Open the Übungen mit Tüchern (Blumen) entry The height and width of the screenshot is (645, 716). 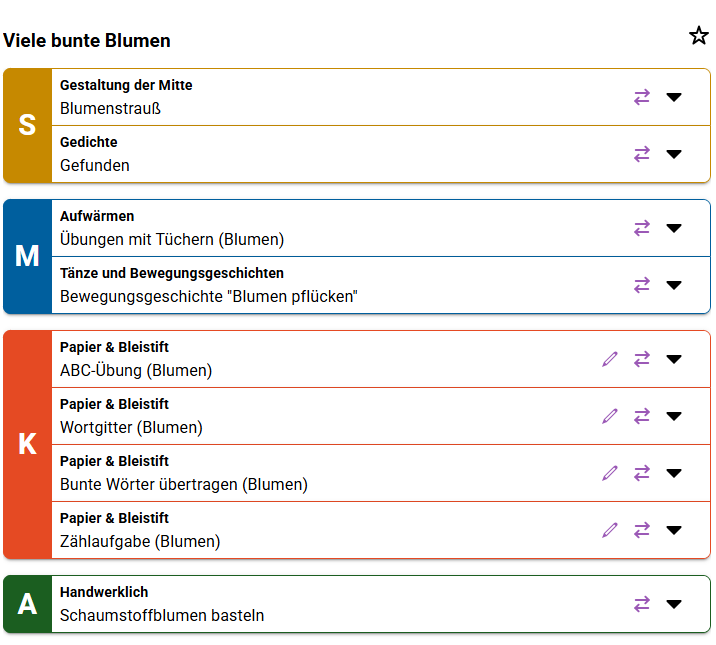[x=172, y=240]
